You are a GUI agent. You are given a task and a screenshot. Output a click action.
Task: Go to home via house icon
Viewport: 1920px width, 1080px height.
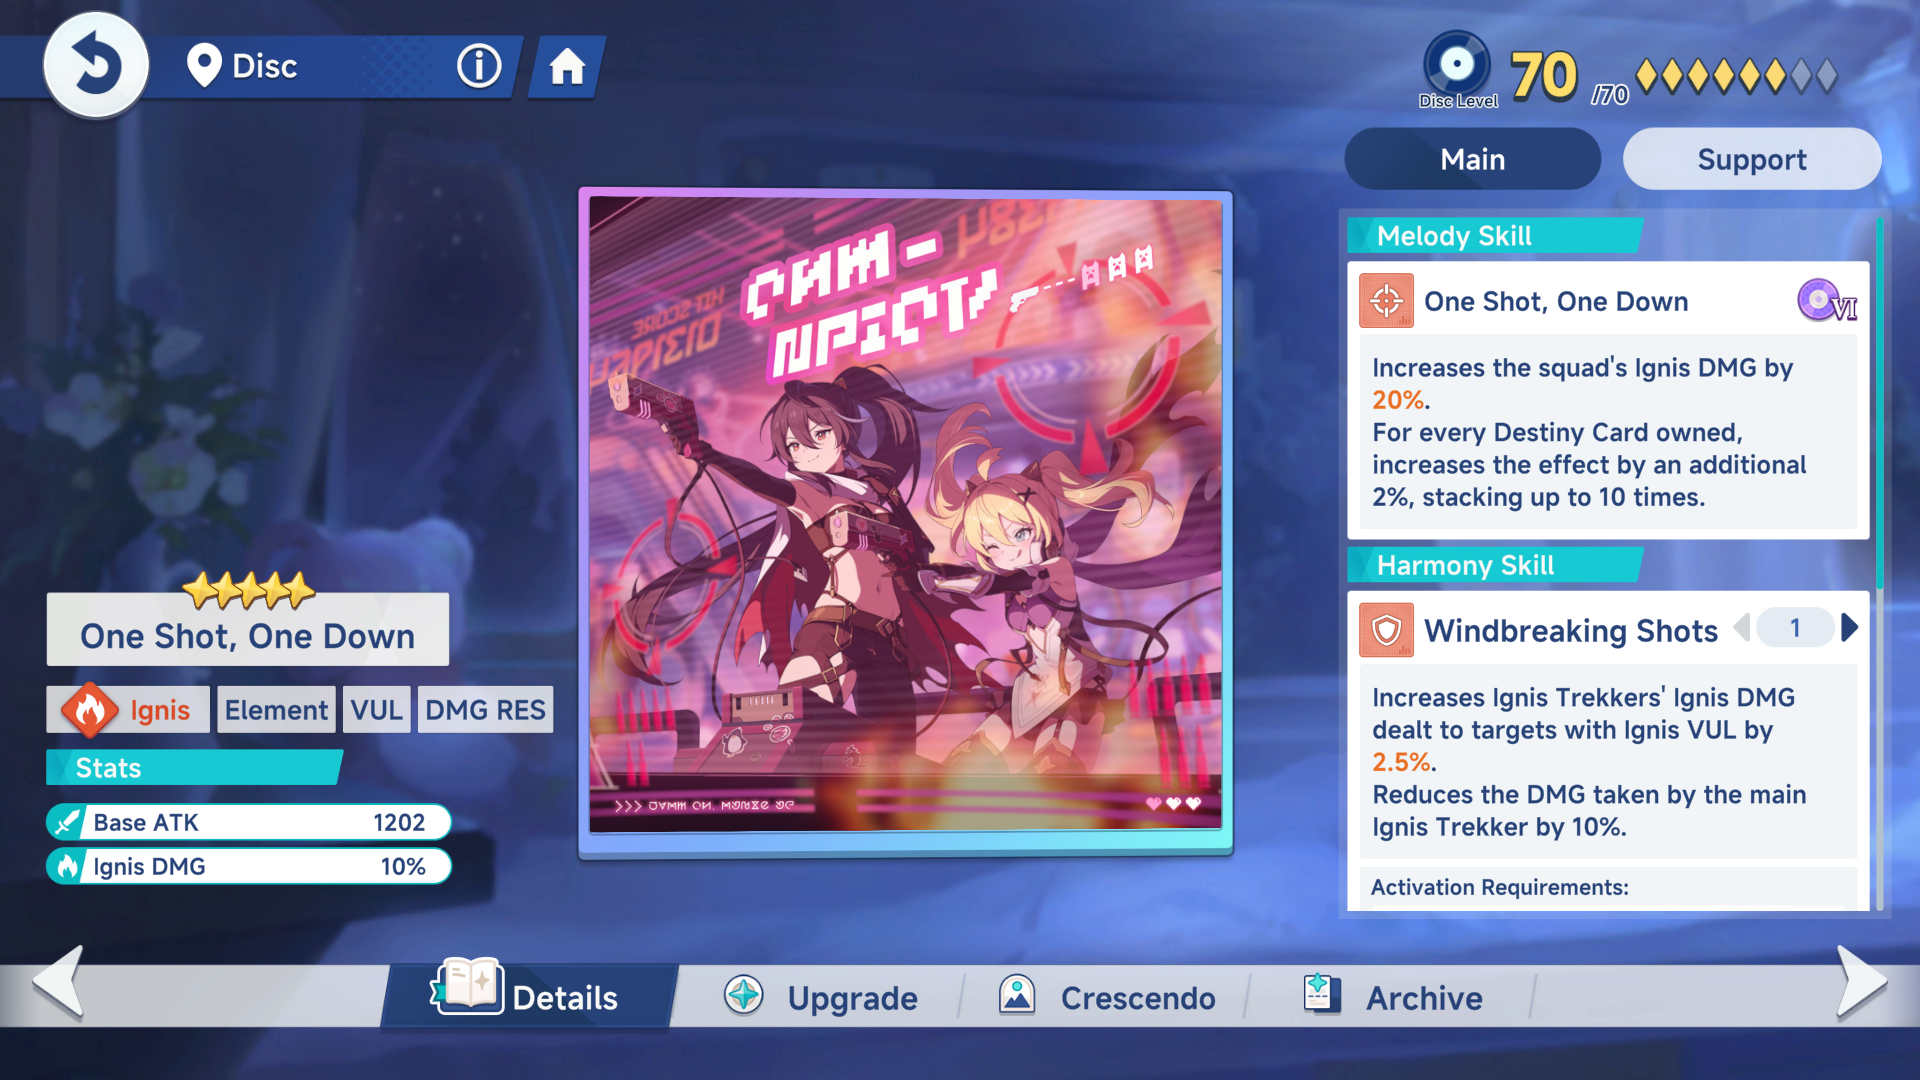point(567,68)
